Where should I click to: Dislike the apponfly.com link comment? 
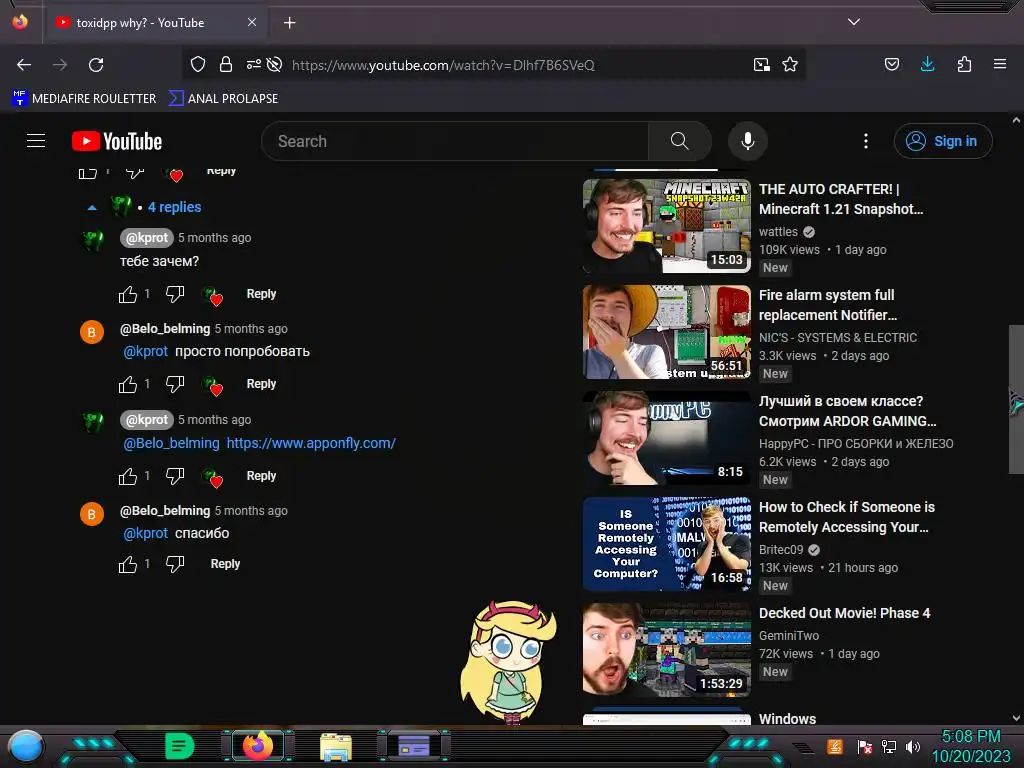(175, 477)
